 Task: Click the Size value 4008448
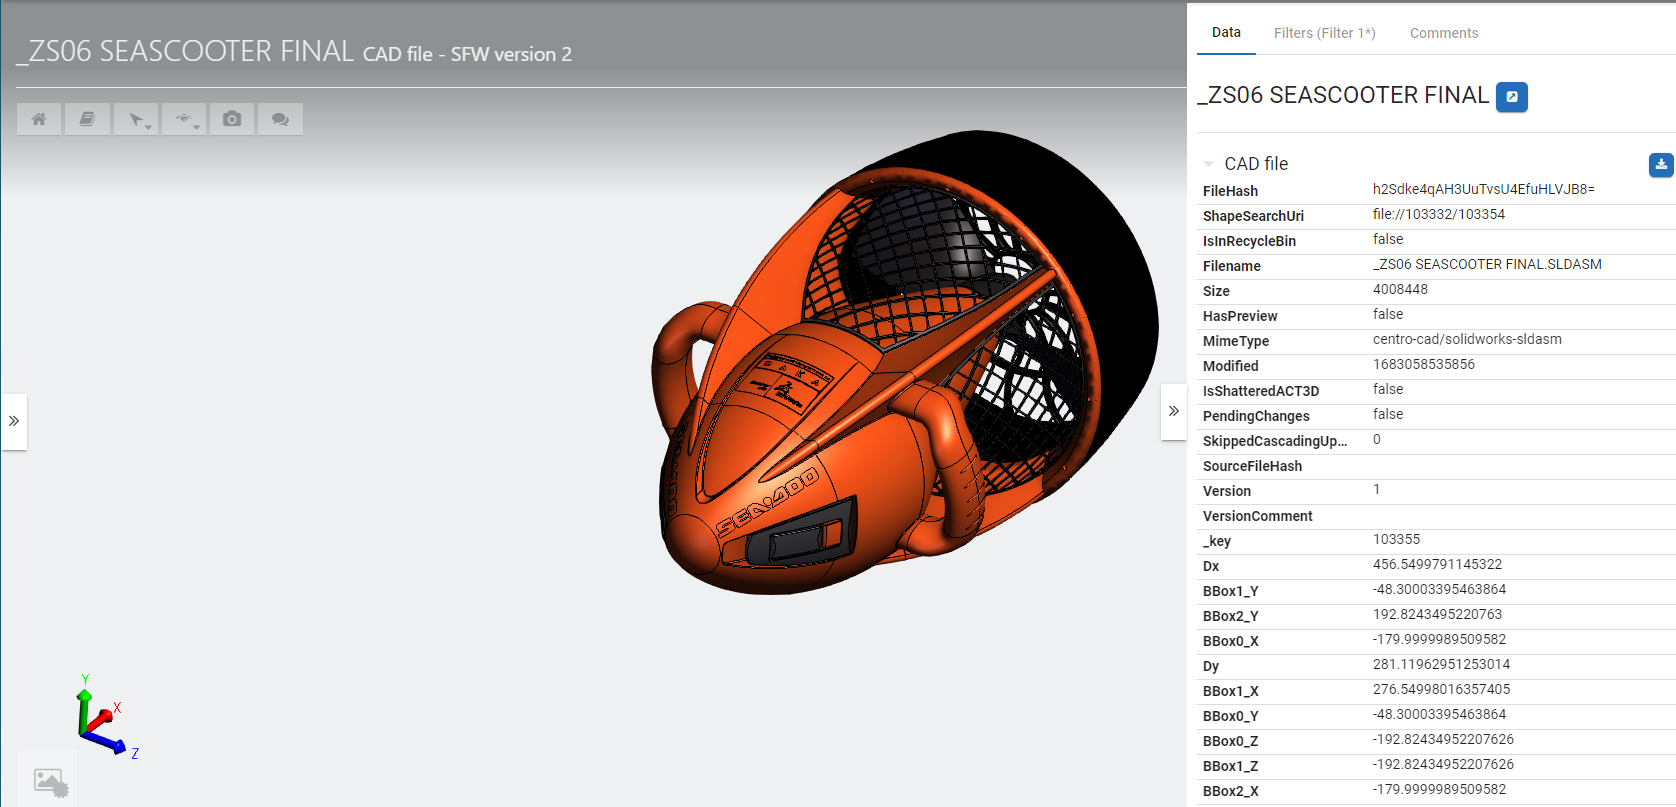(x=1400, y=289)
